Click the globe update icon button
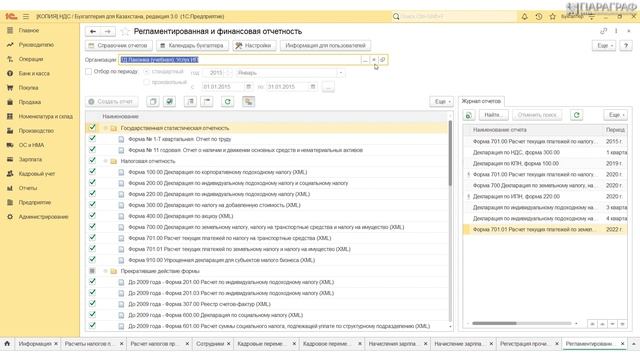 (169, 102)
